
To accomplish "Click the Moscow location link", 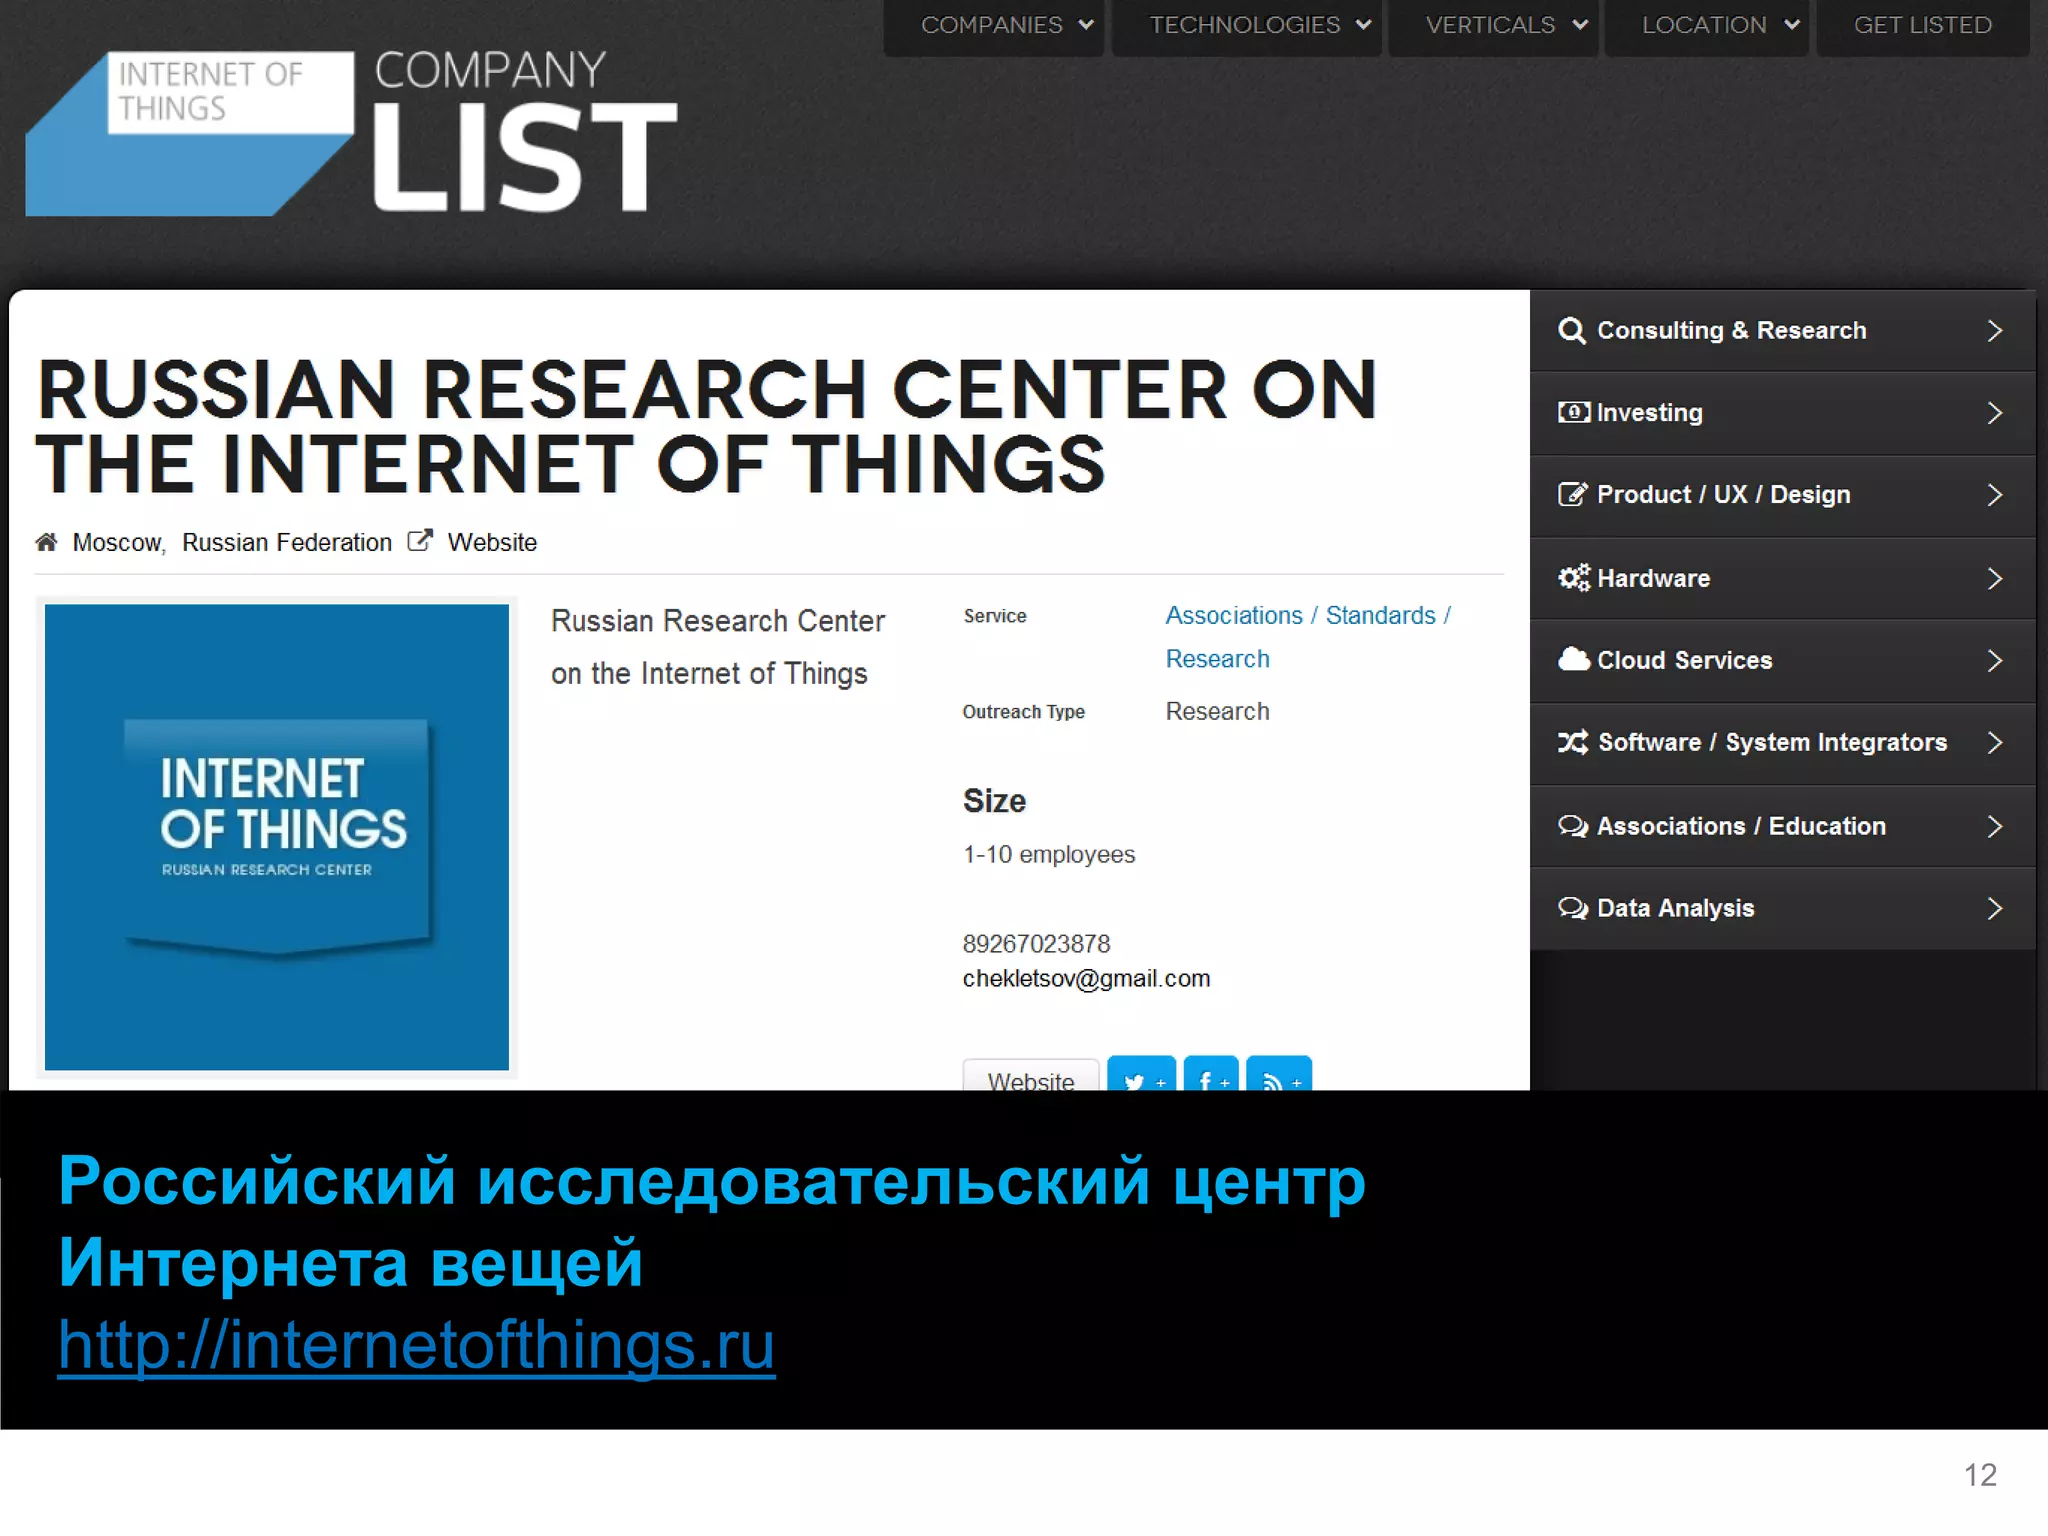I will click(x=119, y=543).
